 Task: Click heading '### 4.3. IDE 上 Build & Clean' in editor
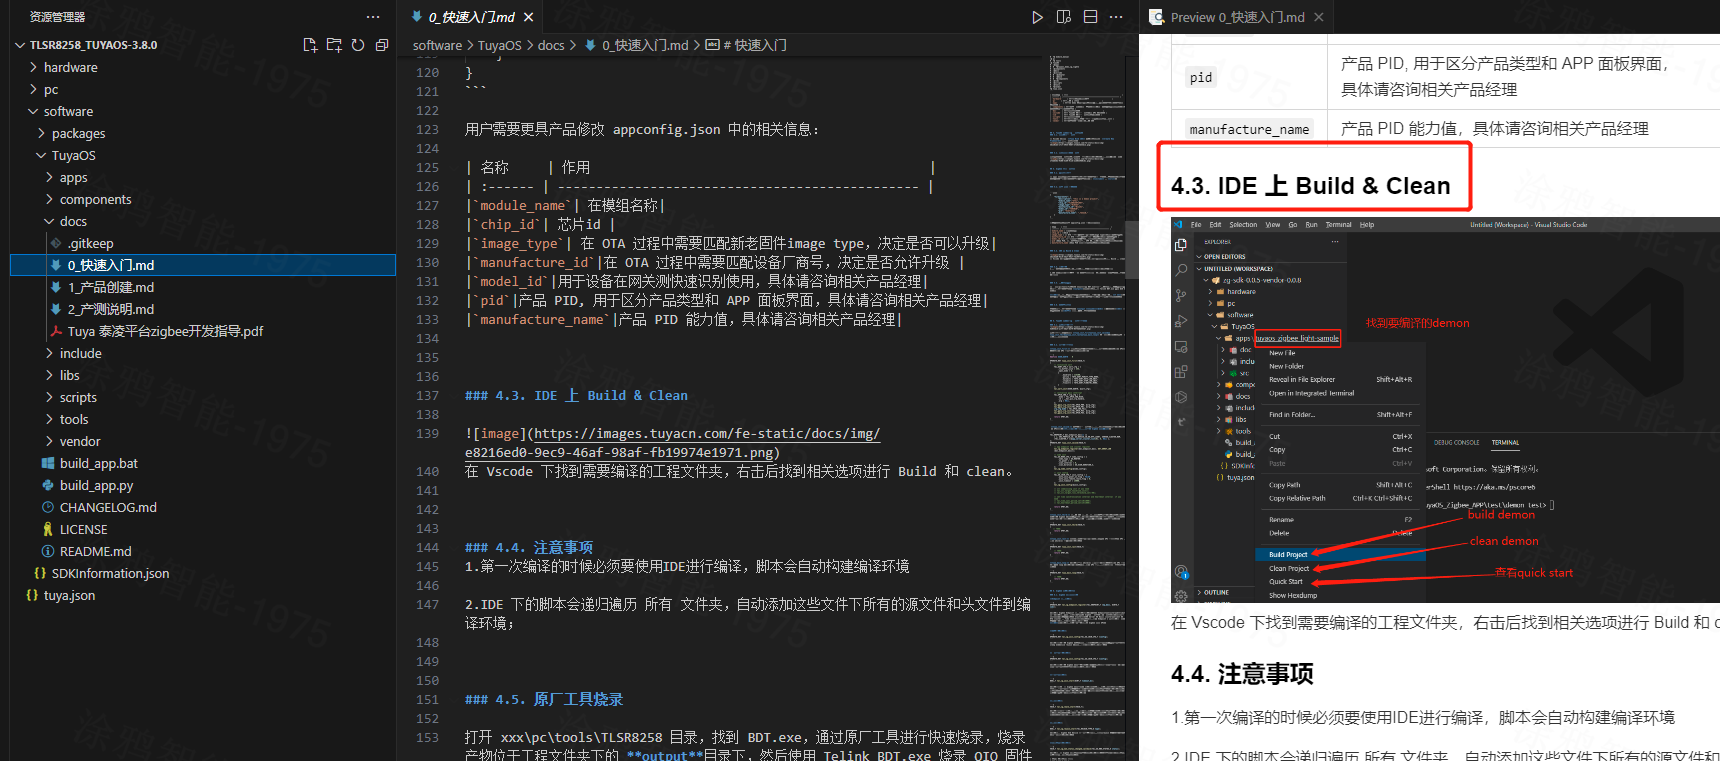576,395
